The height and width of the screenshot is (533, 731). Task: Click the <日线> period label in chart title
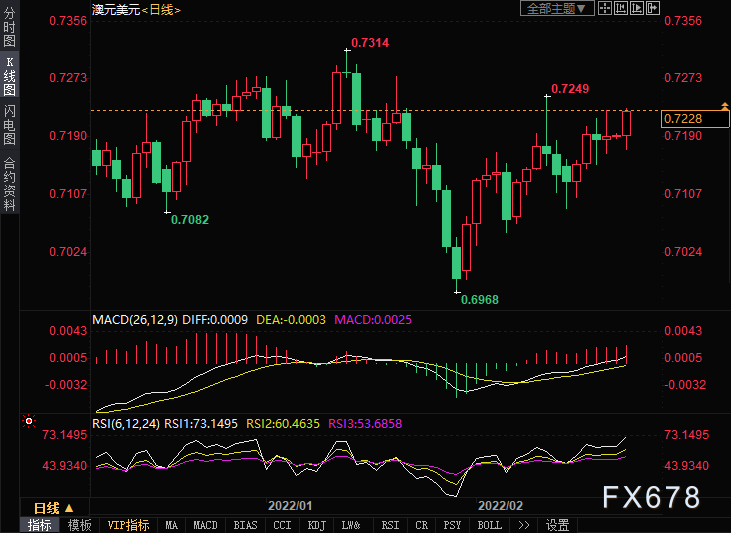pos(161,9)
